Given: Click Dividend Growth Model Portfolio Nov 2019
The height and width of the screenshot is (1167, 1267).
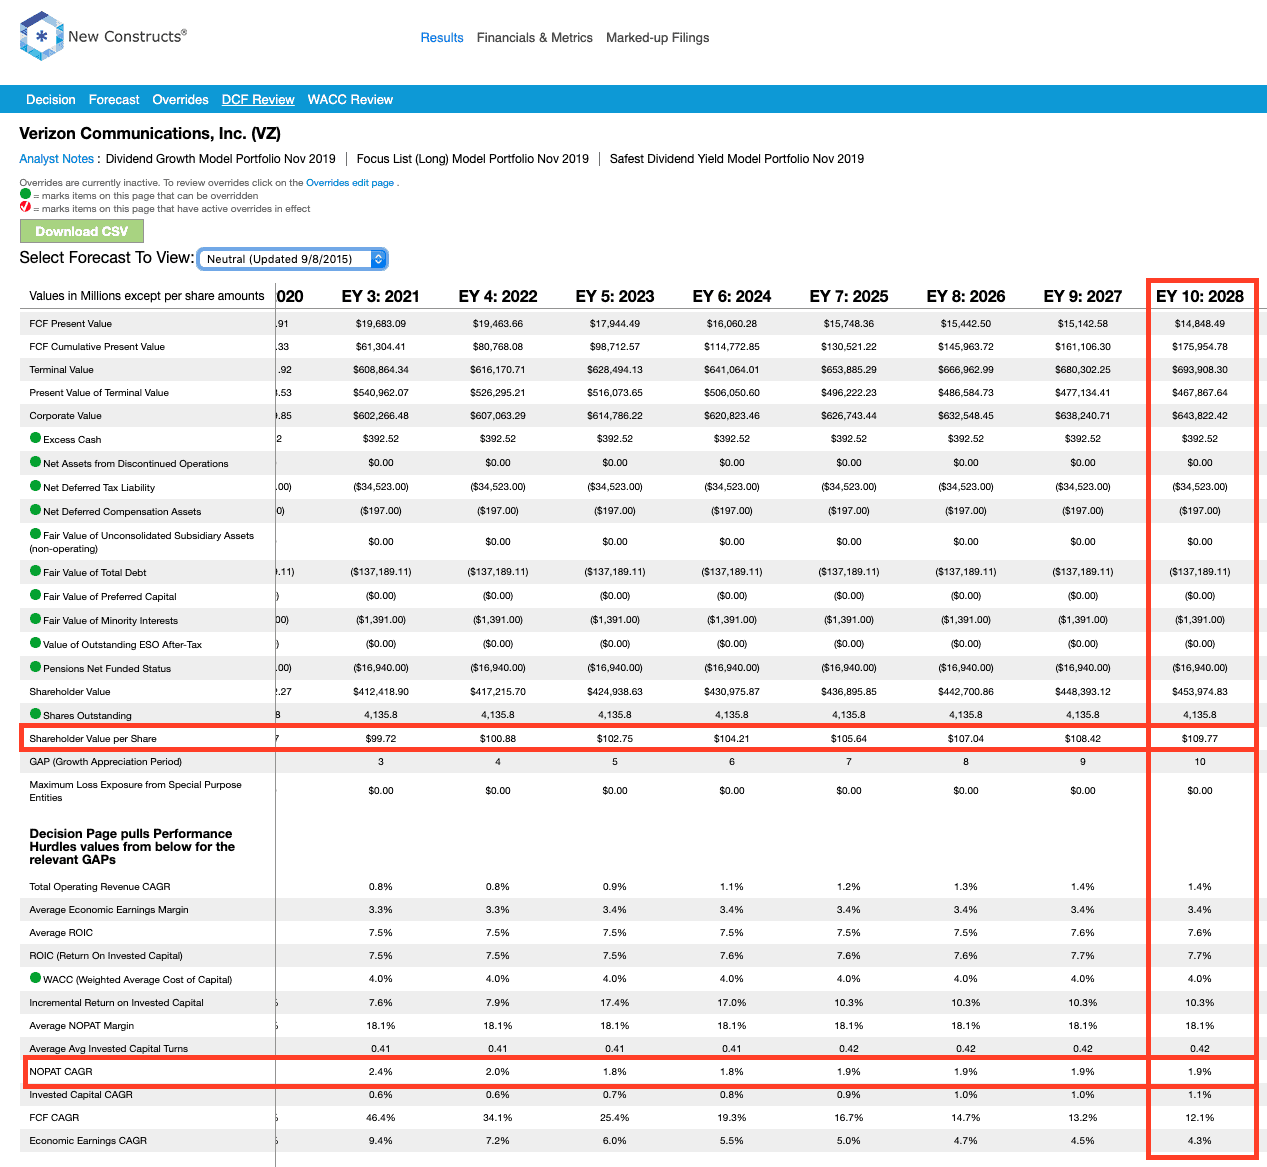Looking at the screenshot, I should point(221,159).
